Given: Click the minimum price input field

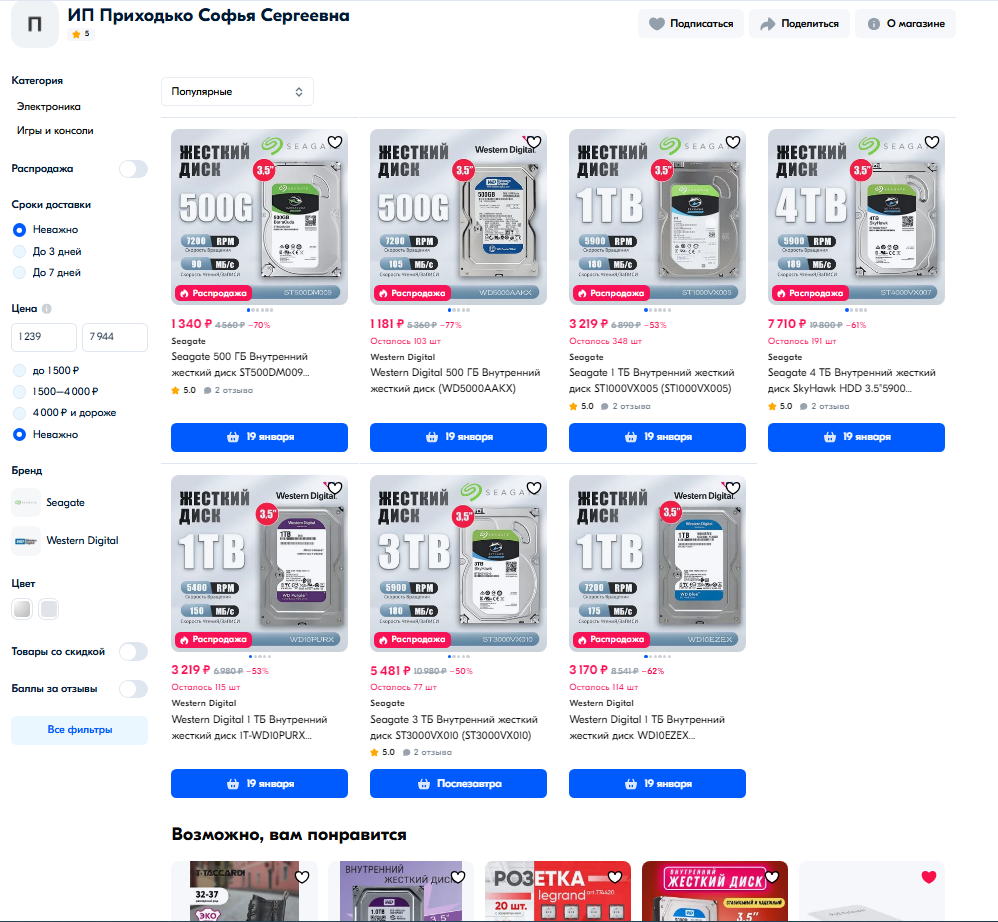Looking at the screenshot, I should 44,337.
